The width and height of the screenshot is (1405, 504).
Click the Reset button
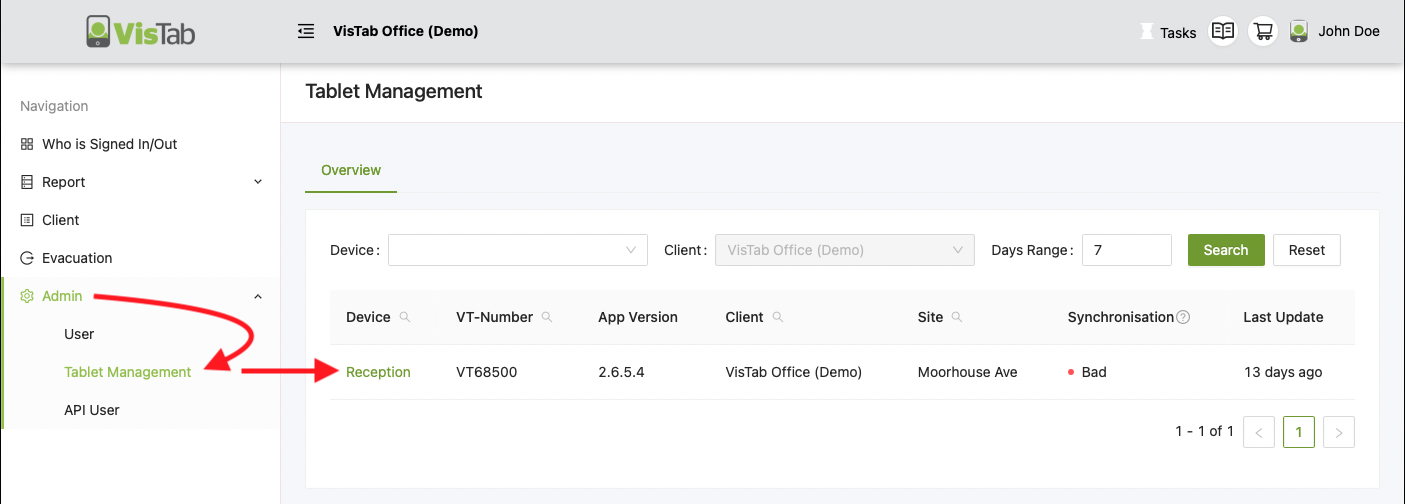click(1306, 250)
